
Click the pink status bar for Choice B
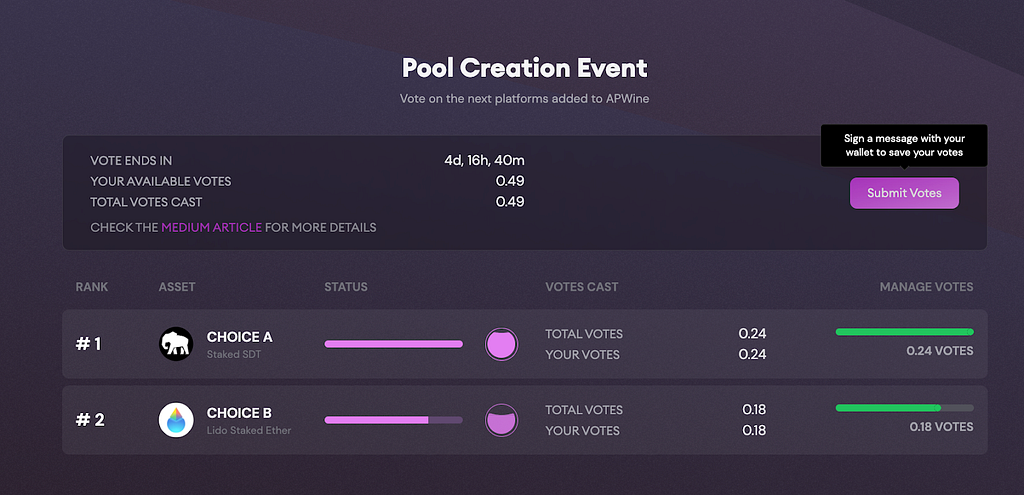coord(394,420)
